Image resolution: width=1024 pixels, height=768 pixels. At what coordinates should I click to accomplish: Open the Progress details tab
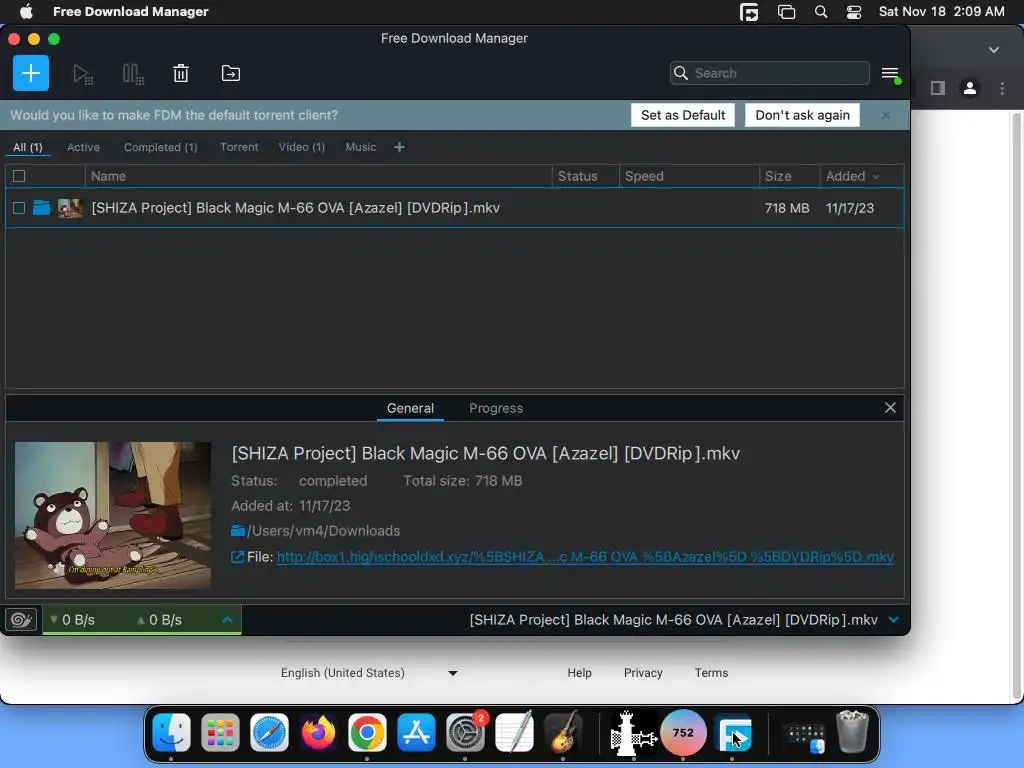pos(496,408)
